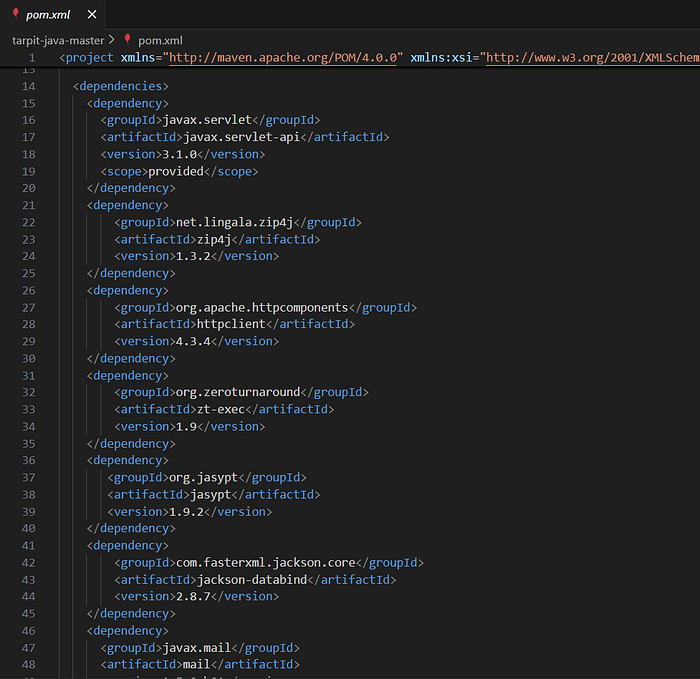Viewport: 700px width, 679px height.
Task: Click line number 14 in the gutter
Action: pyautogui.click(x=29, y=86)
